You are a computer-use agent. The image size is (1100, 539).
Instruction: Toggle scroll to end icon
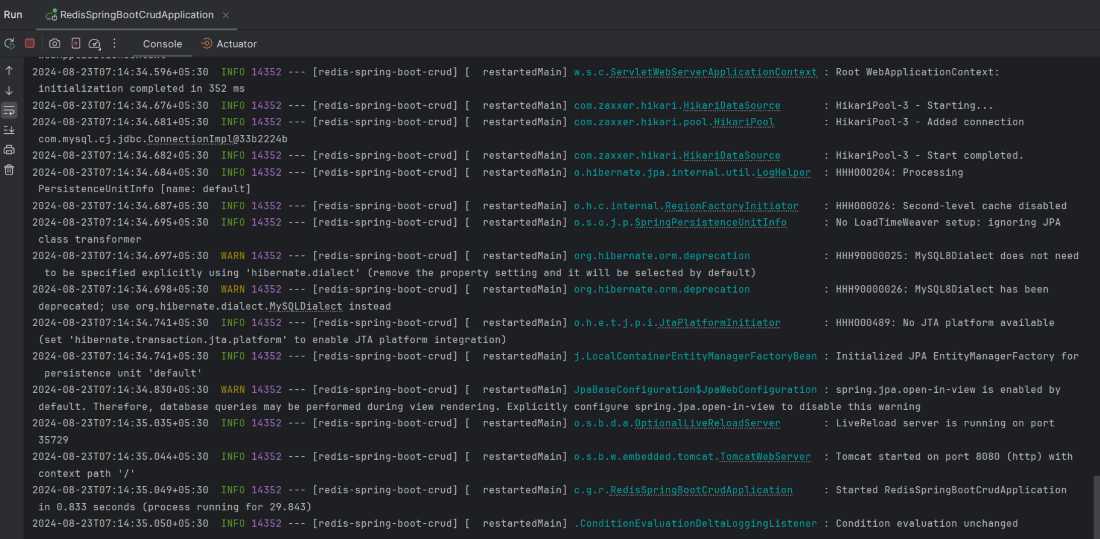(9, 130)
